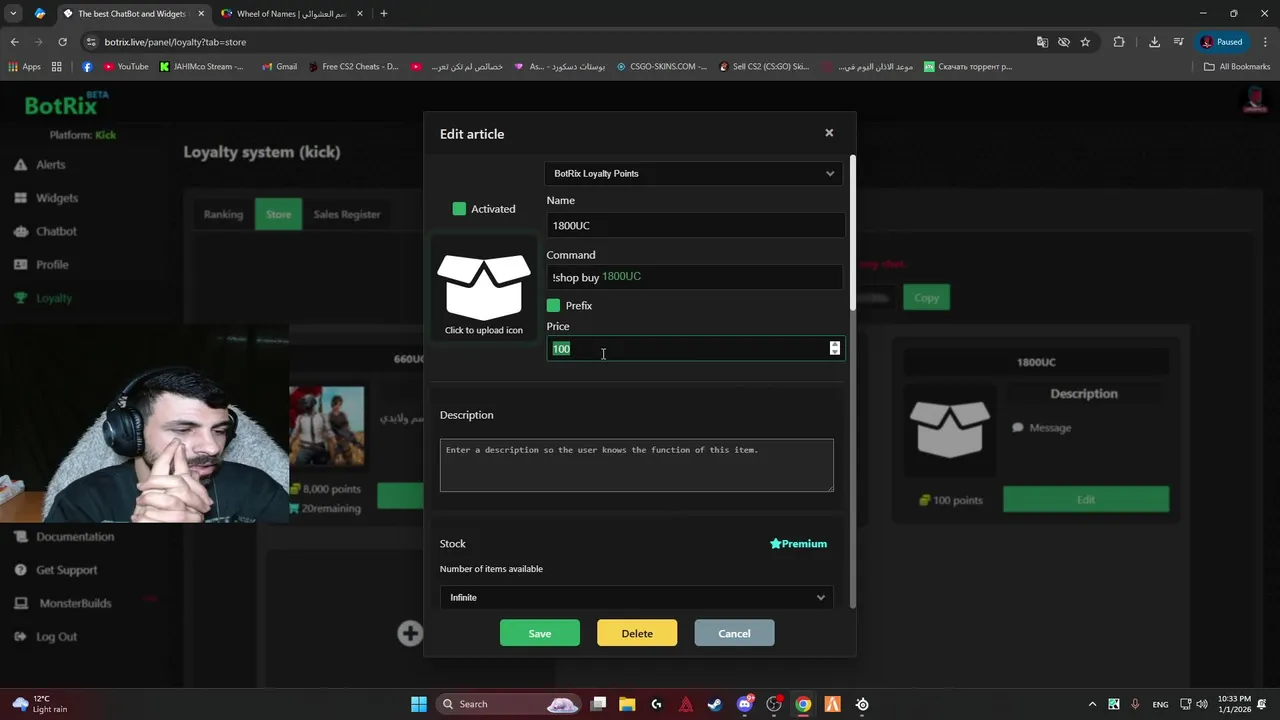Viewport: 1280px width, 720px height.
Task: Save the article with the green Save button
Action: click(x=540, y=633)
